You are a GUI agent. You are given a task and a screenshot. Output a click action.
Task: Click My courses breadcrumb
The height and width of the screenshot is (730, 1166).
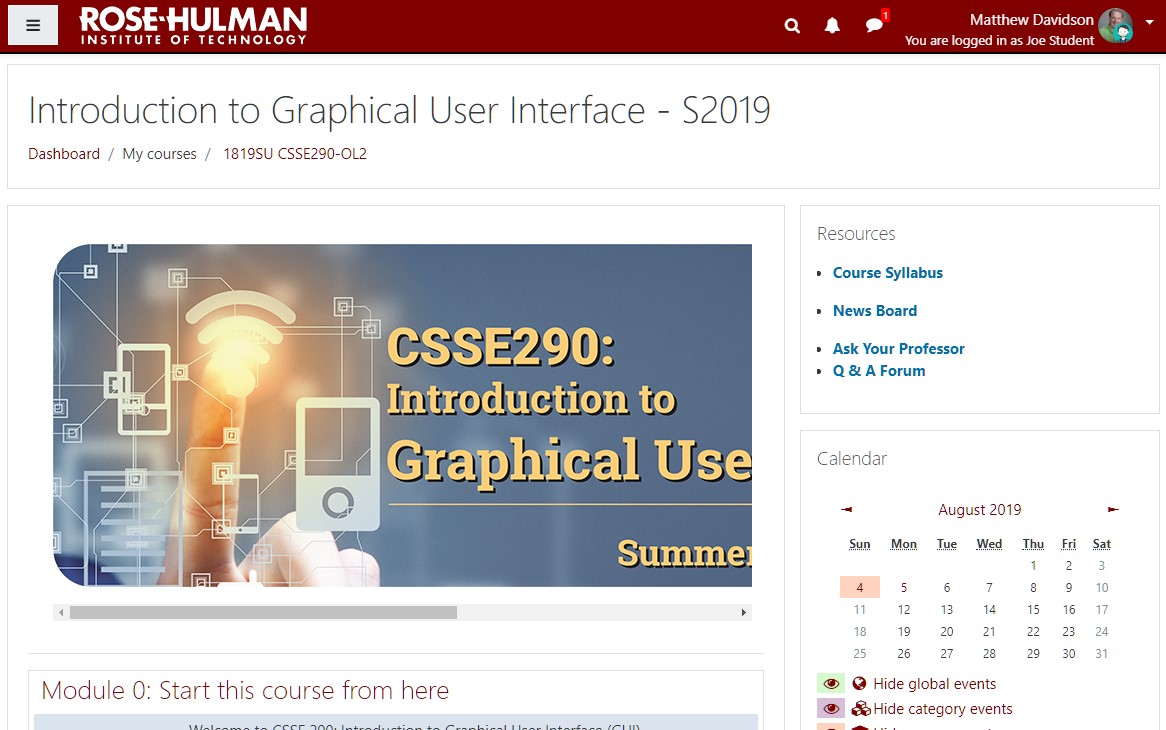tap(159, 154)
